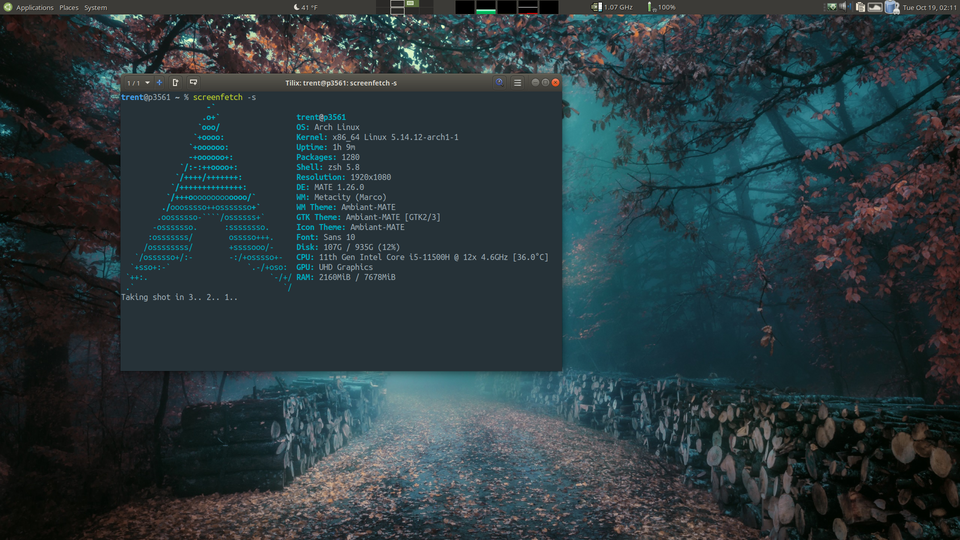Add terminal right icon in Tilix
The image size is (960, 540).
[176, 82]
